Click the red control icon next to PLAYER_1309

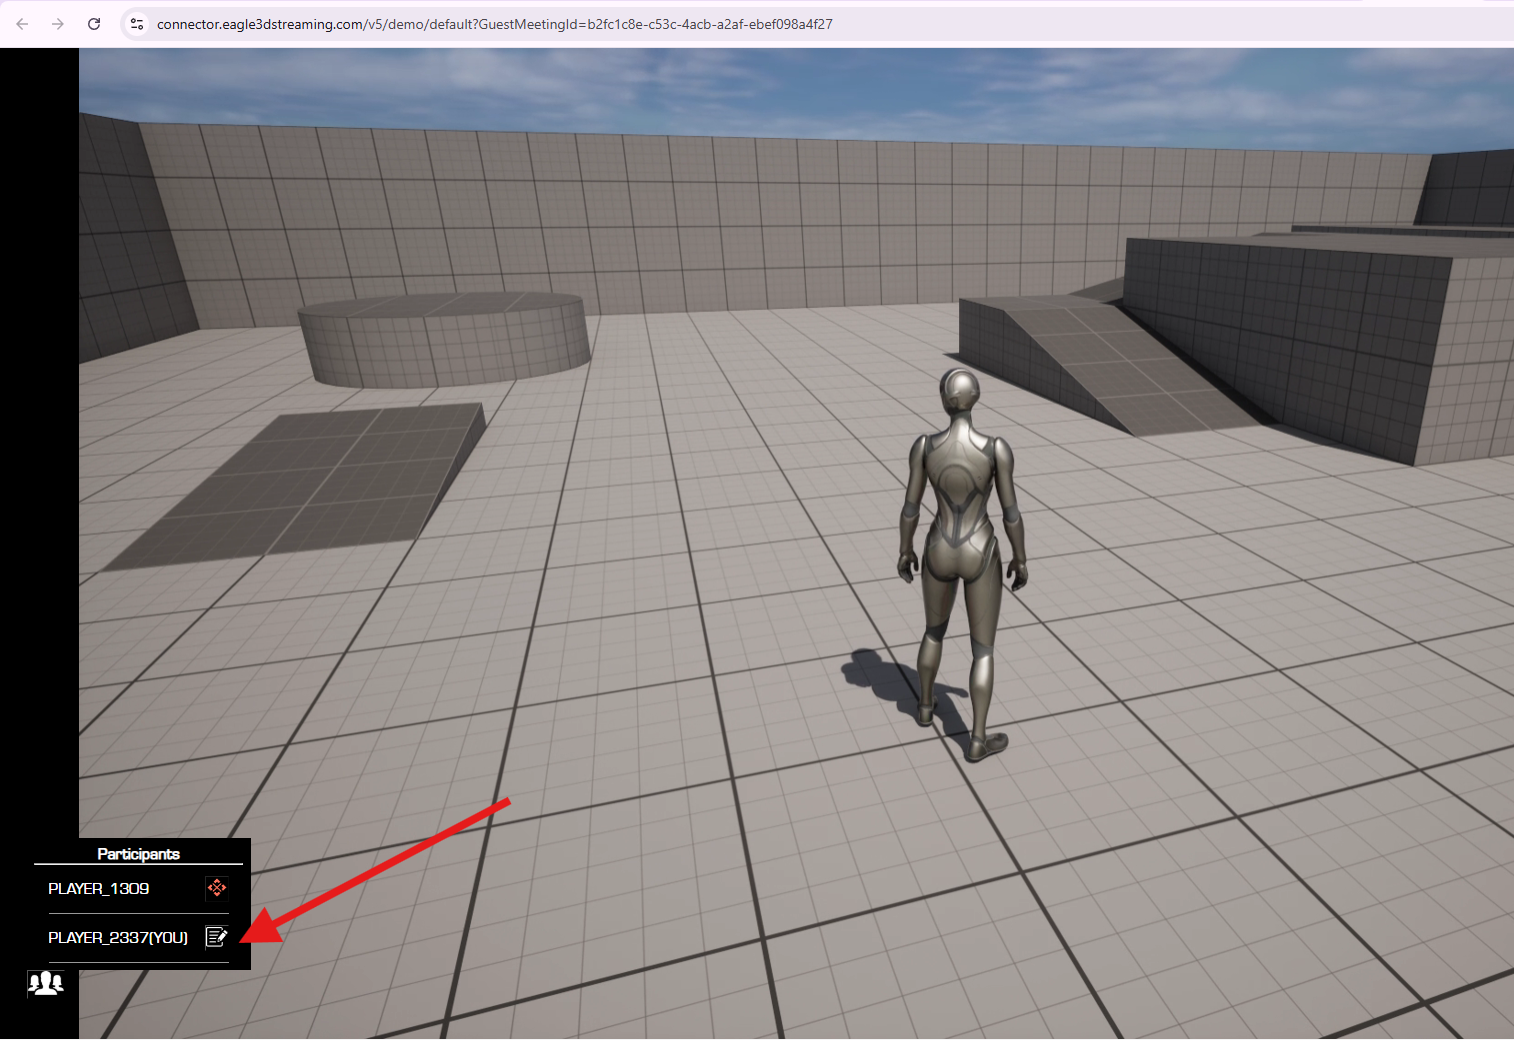click(217, 888)
